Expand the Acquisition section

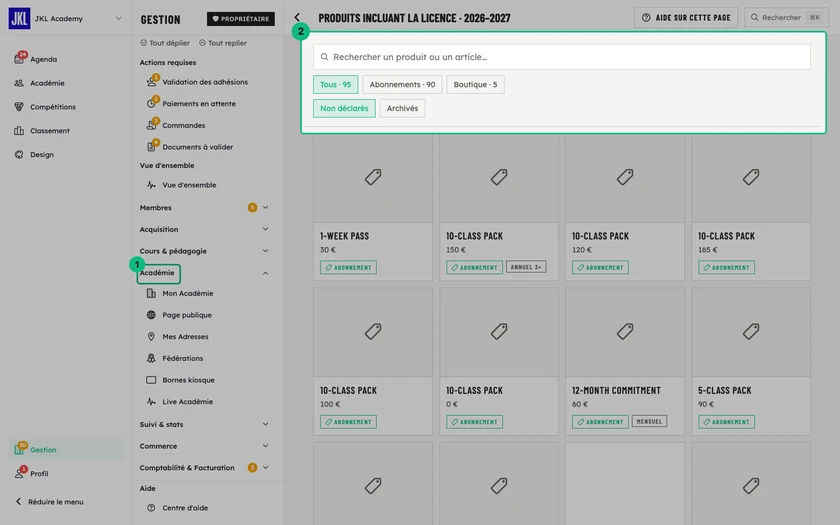tap(265, 229)
